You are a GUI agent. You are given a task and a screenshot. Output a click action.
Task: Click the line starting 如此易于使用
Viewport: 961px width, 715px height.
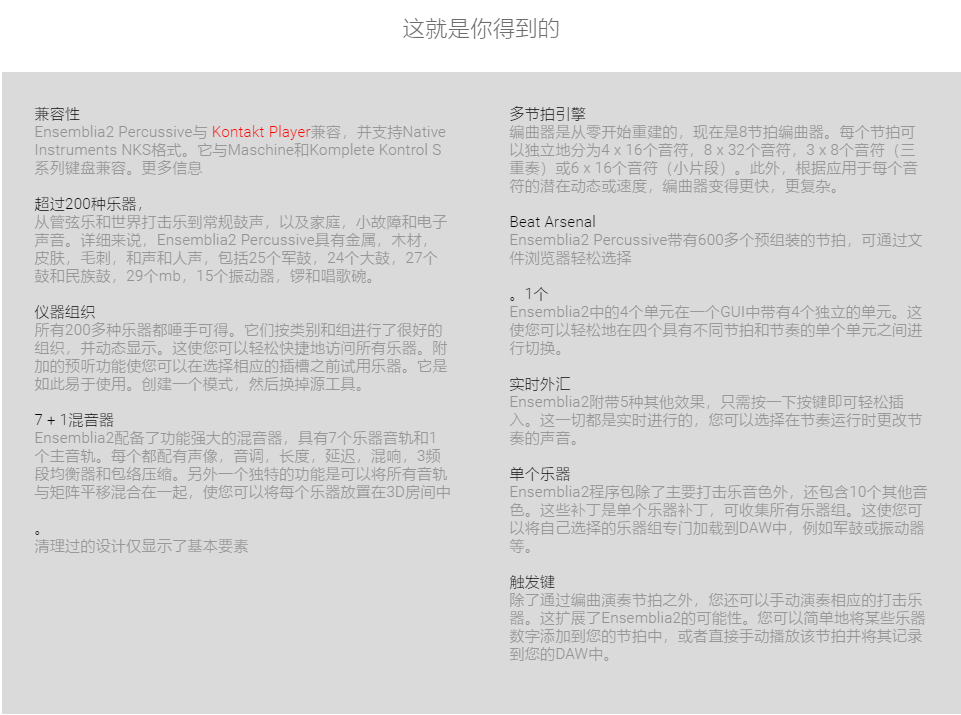[200, 384]
